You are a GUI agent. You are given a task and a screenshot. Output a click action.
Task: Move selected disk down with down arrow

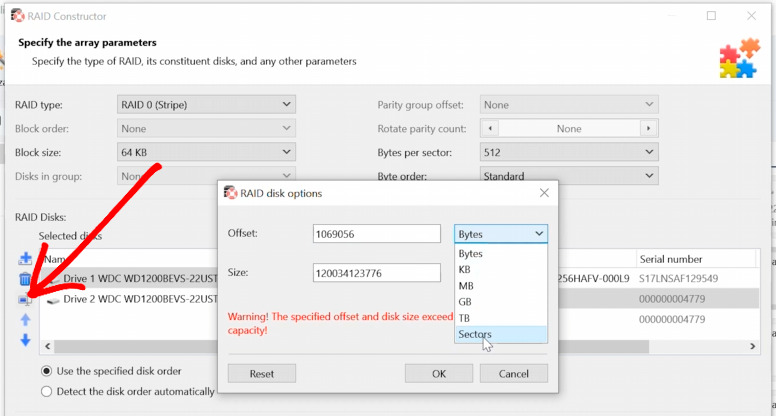click(25, 340)
